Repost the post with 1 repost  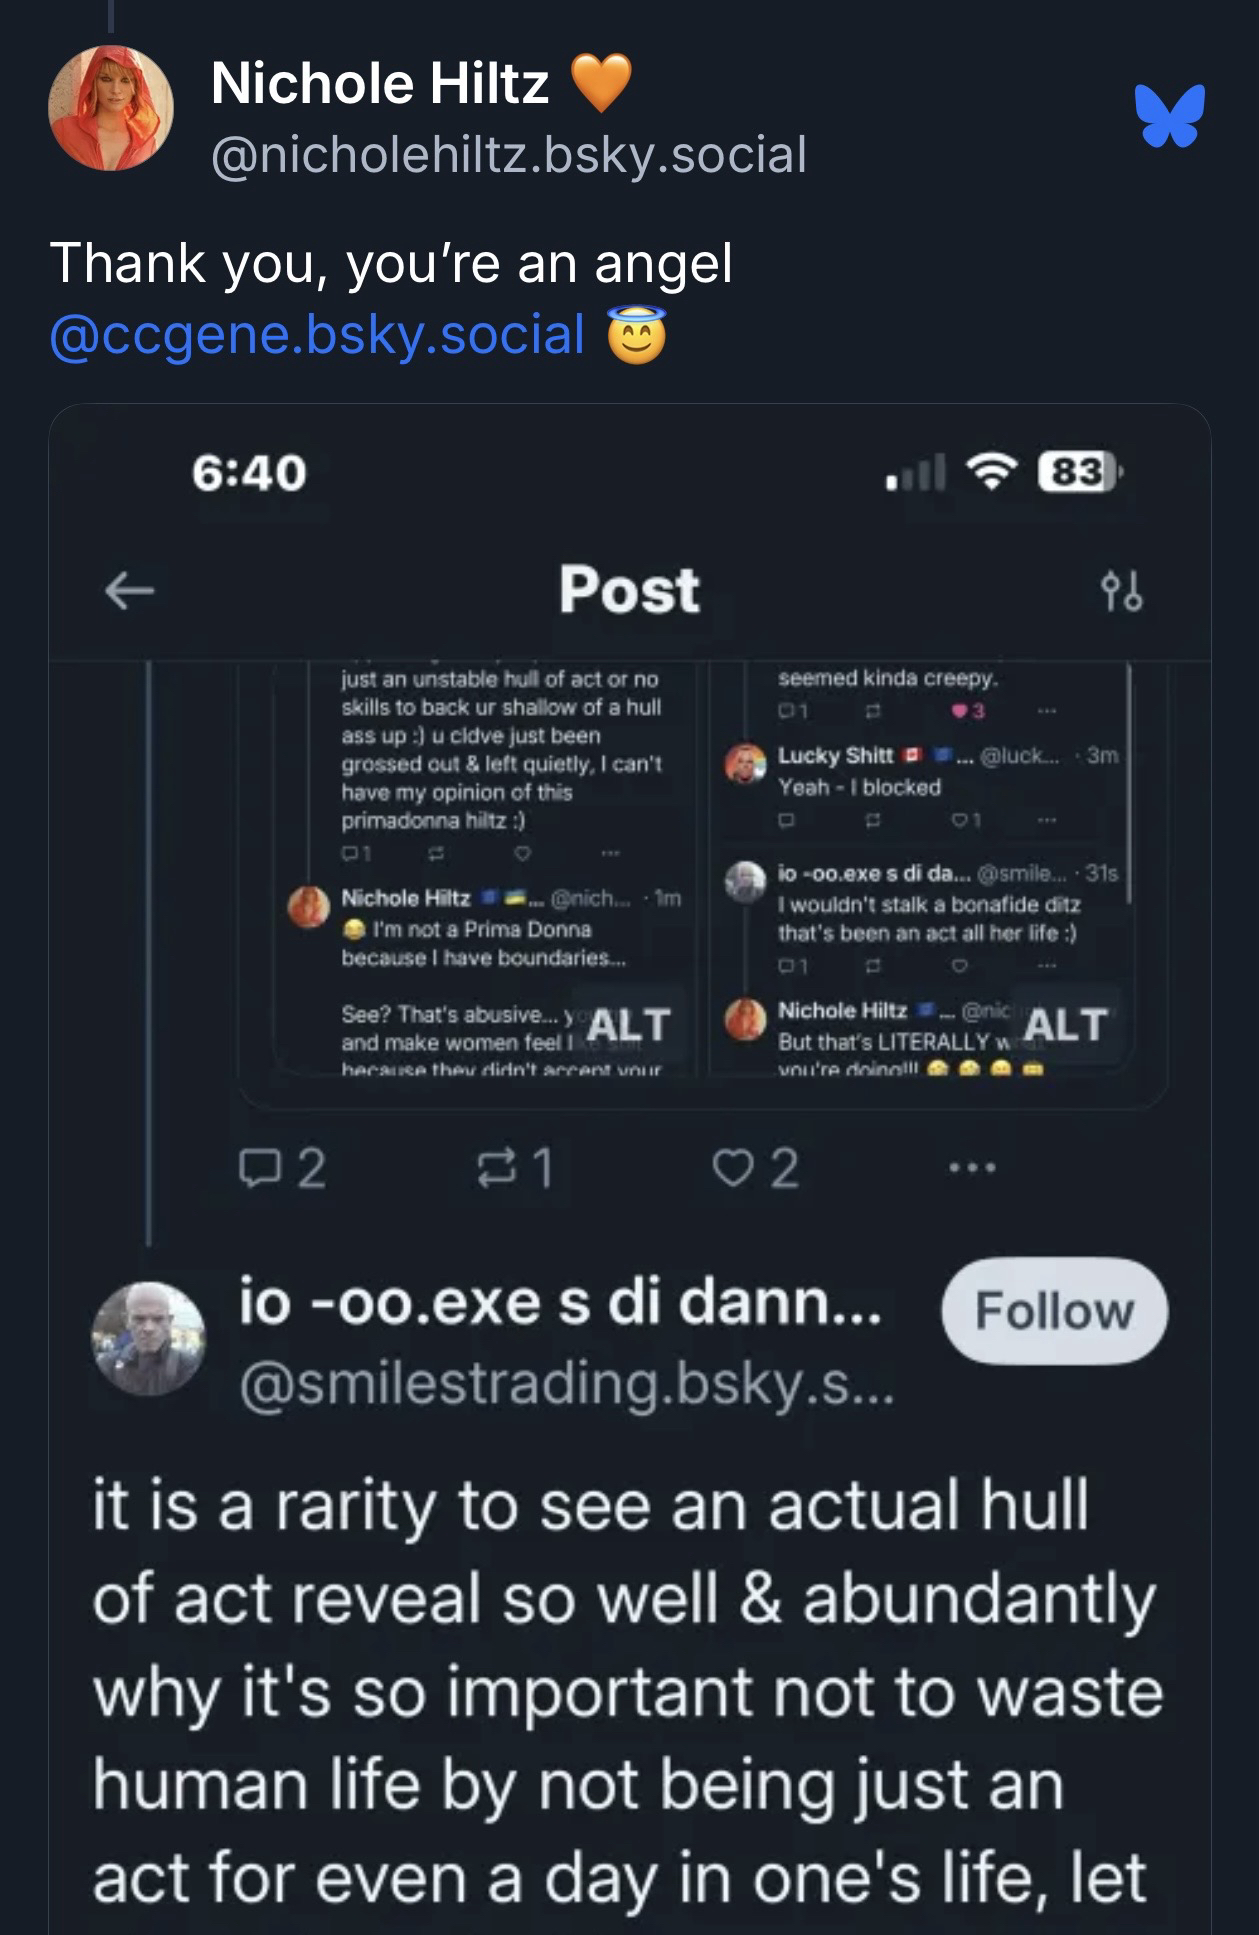tap(516, 1167)
